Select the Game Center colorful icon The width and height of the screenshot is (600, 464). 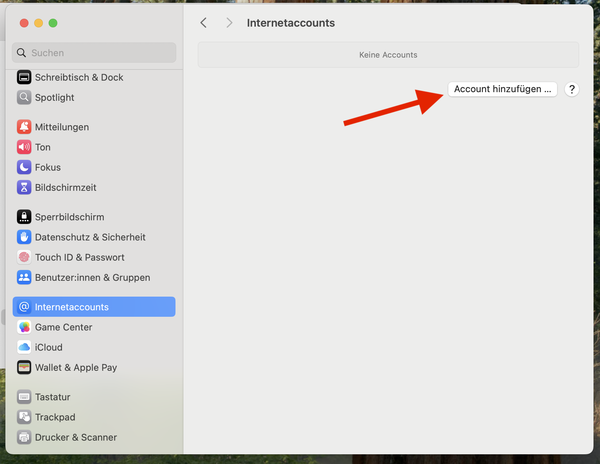25,327
